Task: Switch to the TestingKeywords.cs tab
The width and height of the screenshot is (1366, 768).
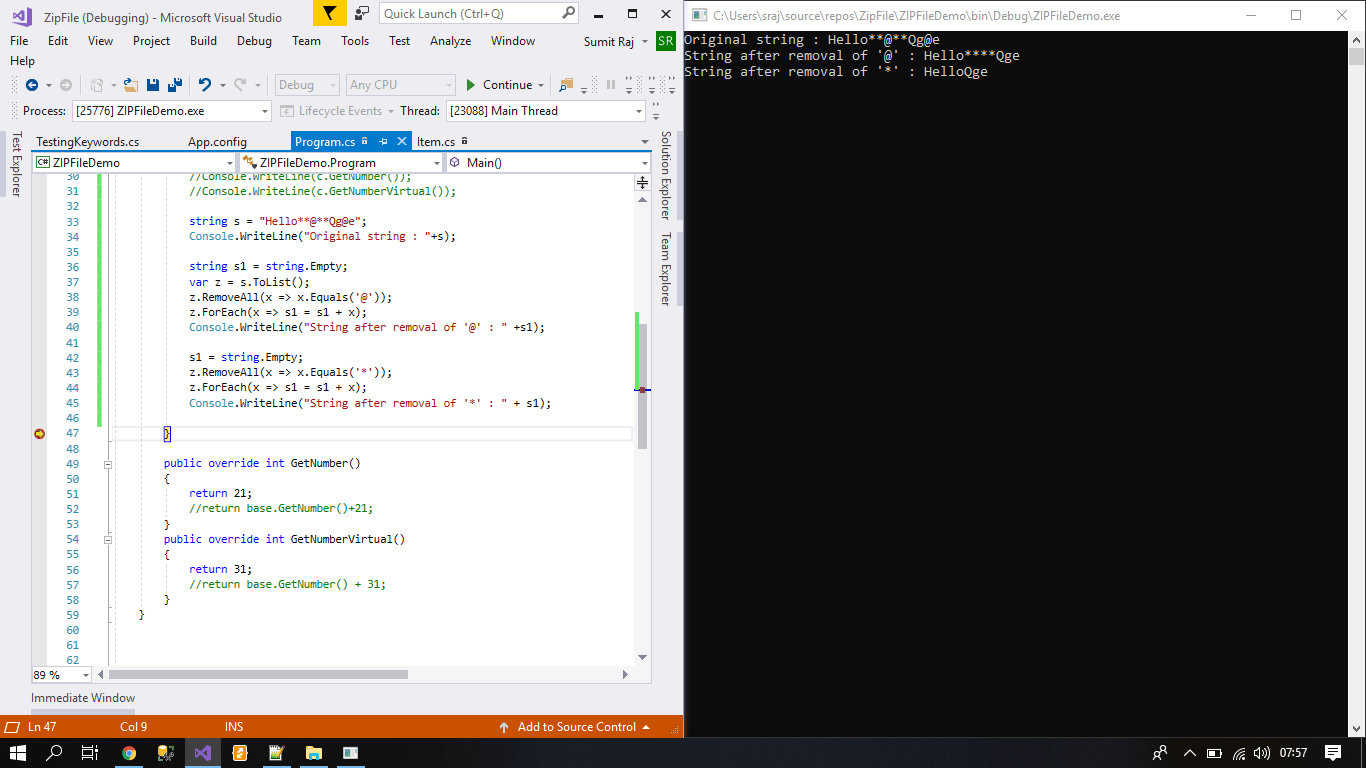Action: [88, 142]
